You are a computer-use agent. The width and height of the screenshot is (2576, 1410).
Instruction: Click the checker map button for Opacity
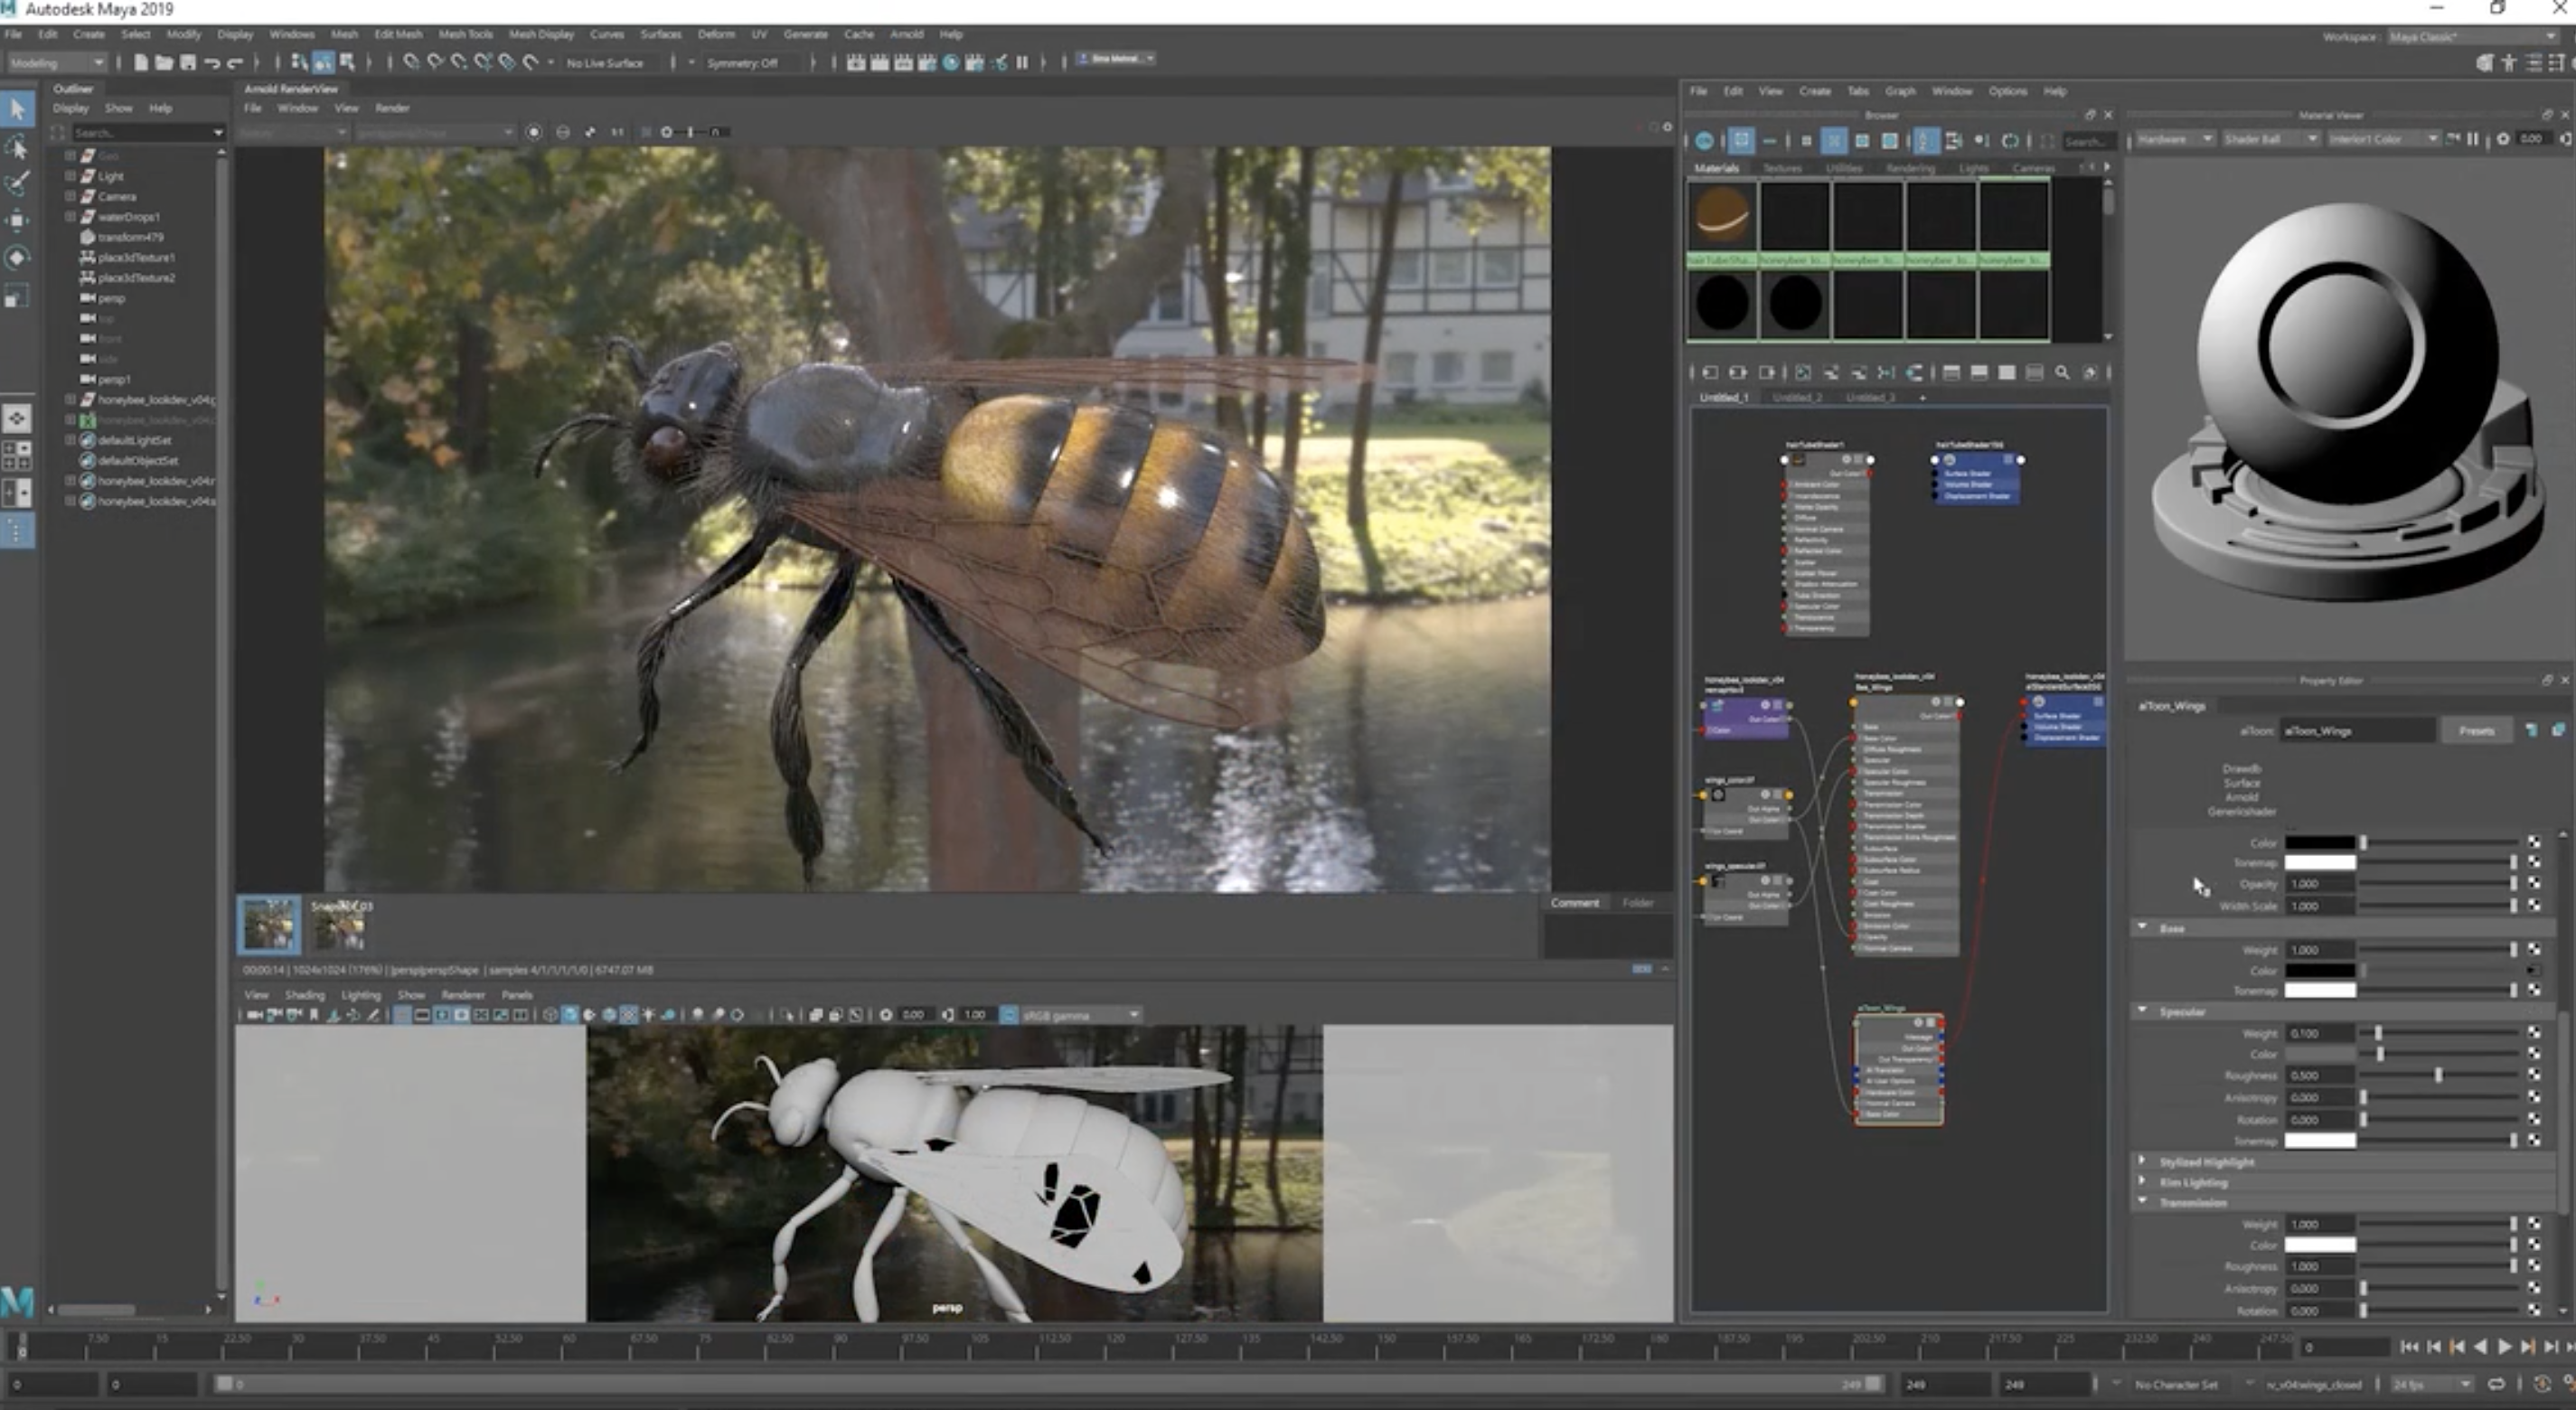pyautogui.click(x=2534, y=883)
